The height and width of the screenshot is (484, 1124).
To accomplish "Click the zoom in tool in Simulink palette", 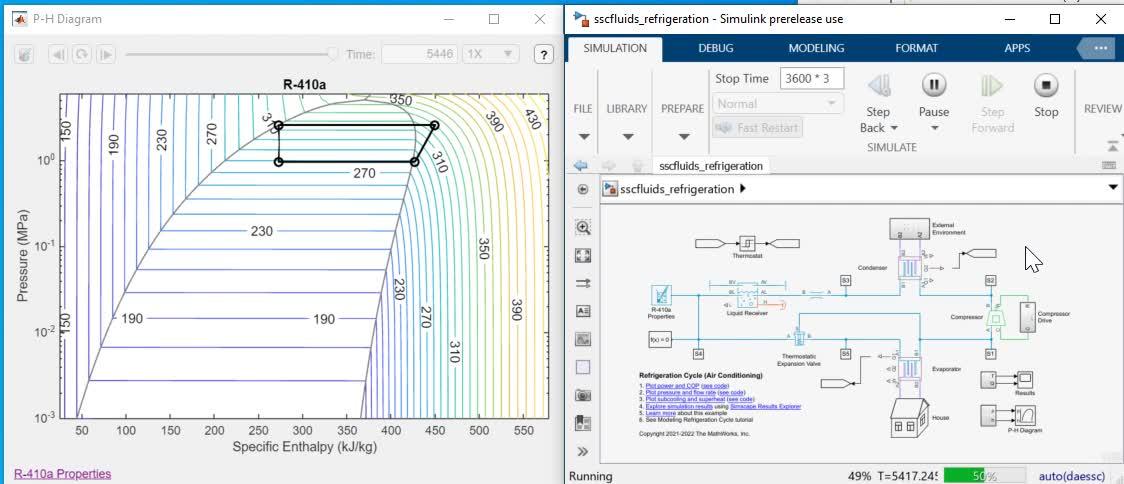I will point(583,228).
